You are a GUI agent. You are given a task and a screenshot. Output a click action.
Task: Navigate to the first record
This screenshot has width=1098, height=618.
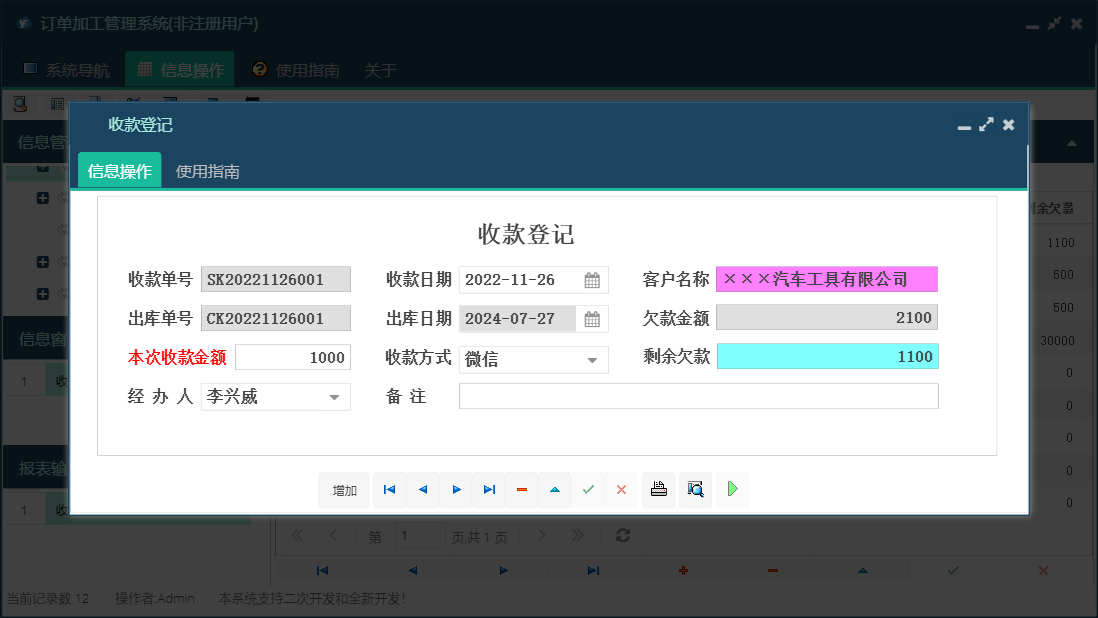click(x=389, y=490)
